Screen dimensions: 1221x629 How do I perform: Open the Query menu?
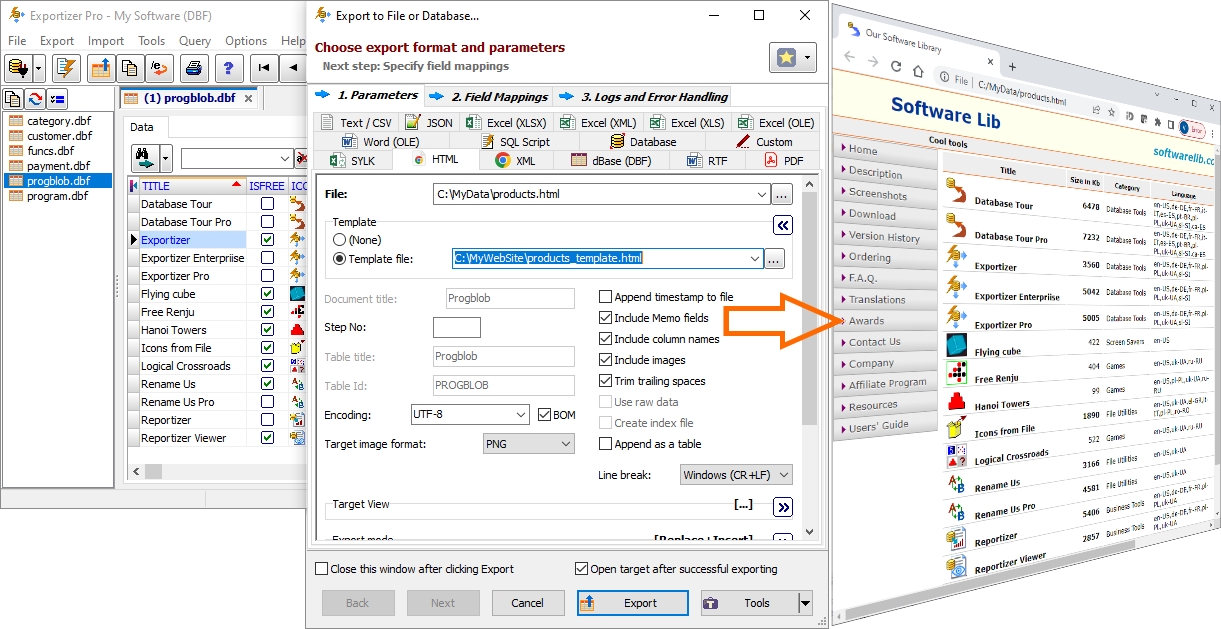click(195, 41)
